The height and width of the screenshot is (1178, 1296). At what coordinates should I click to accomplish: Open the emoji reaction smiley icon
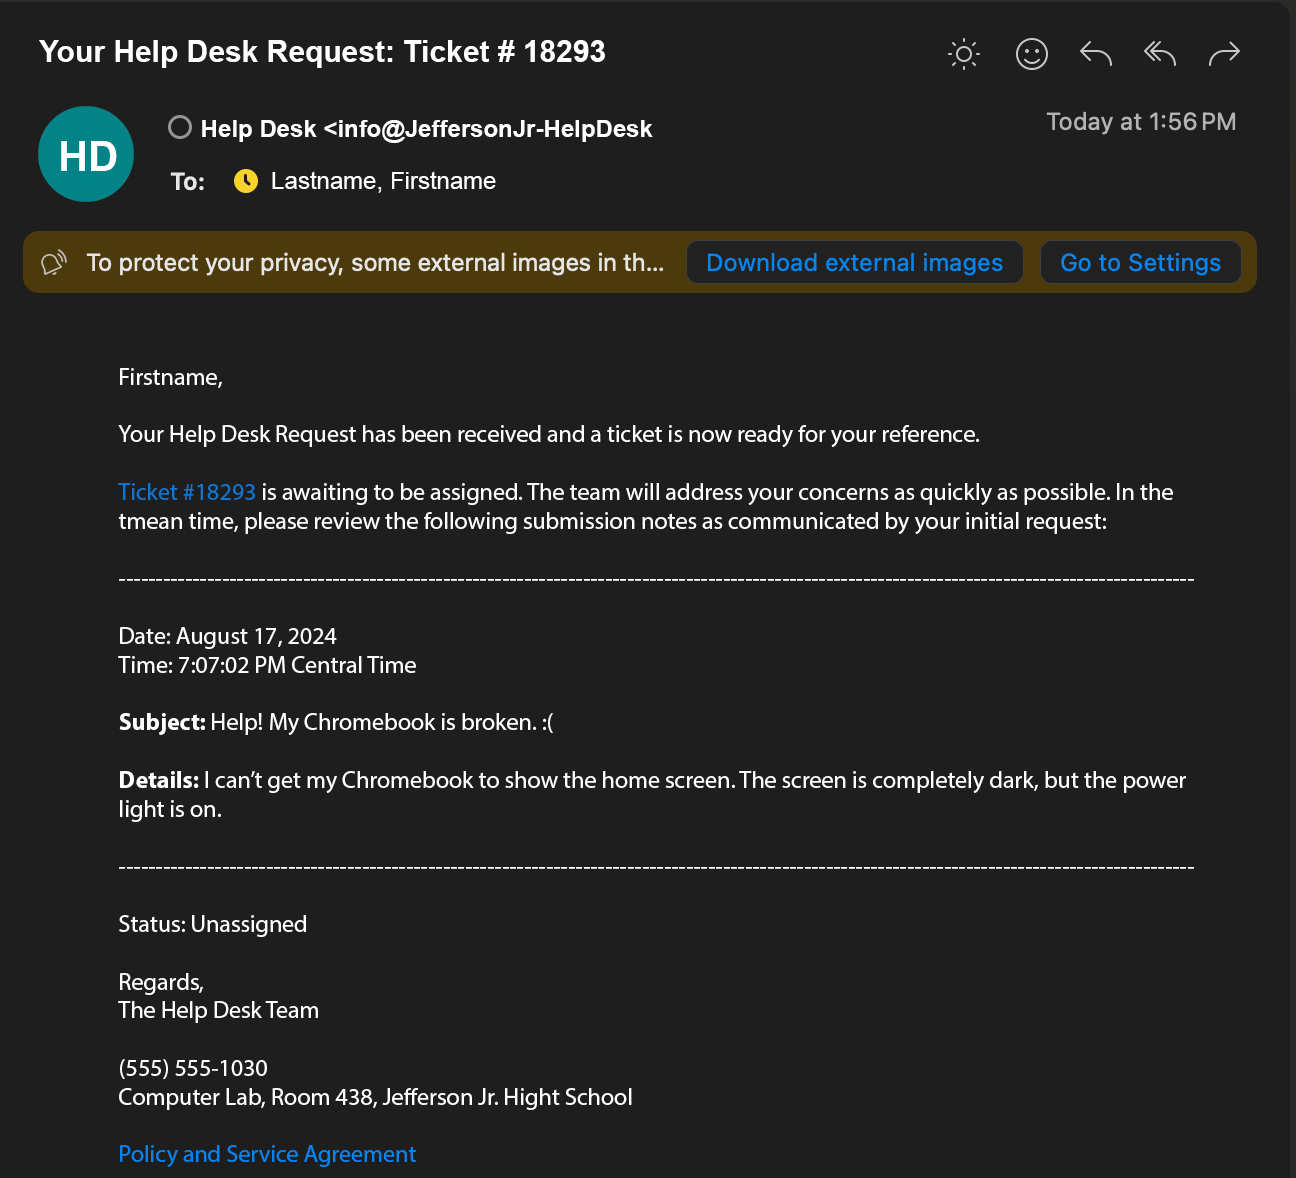[x=1031, y=53]
